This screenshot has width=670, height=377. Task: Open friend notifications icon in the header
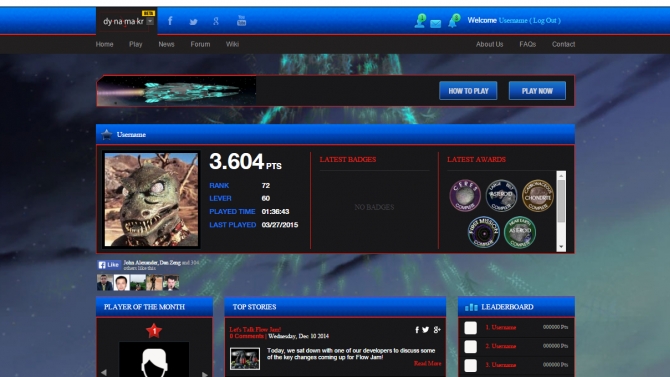coord(420,21)
